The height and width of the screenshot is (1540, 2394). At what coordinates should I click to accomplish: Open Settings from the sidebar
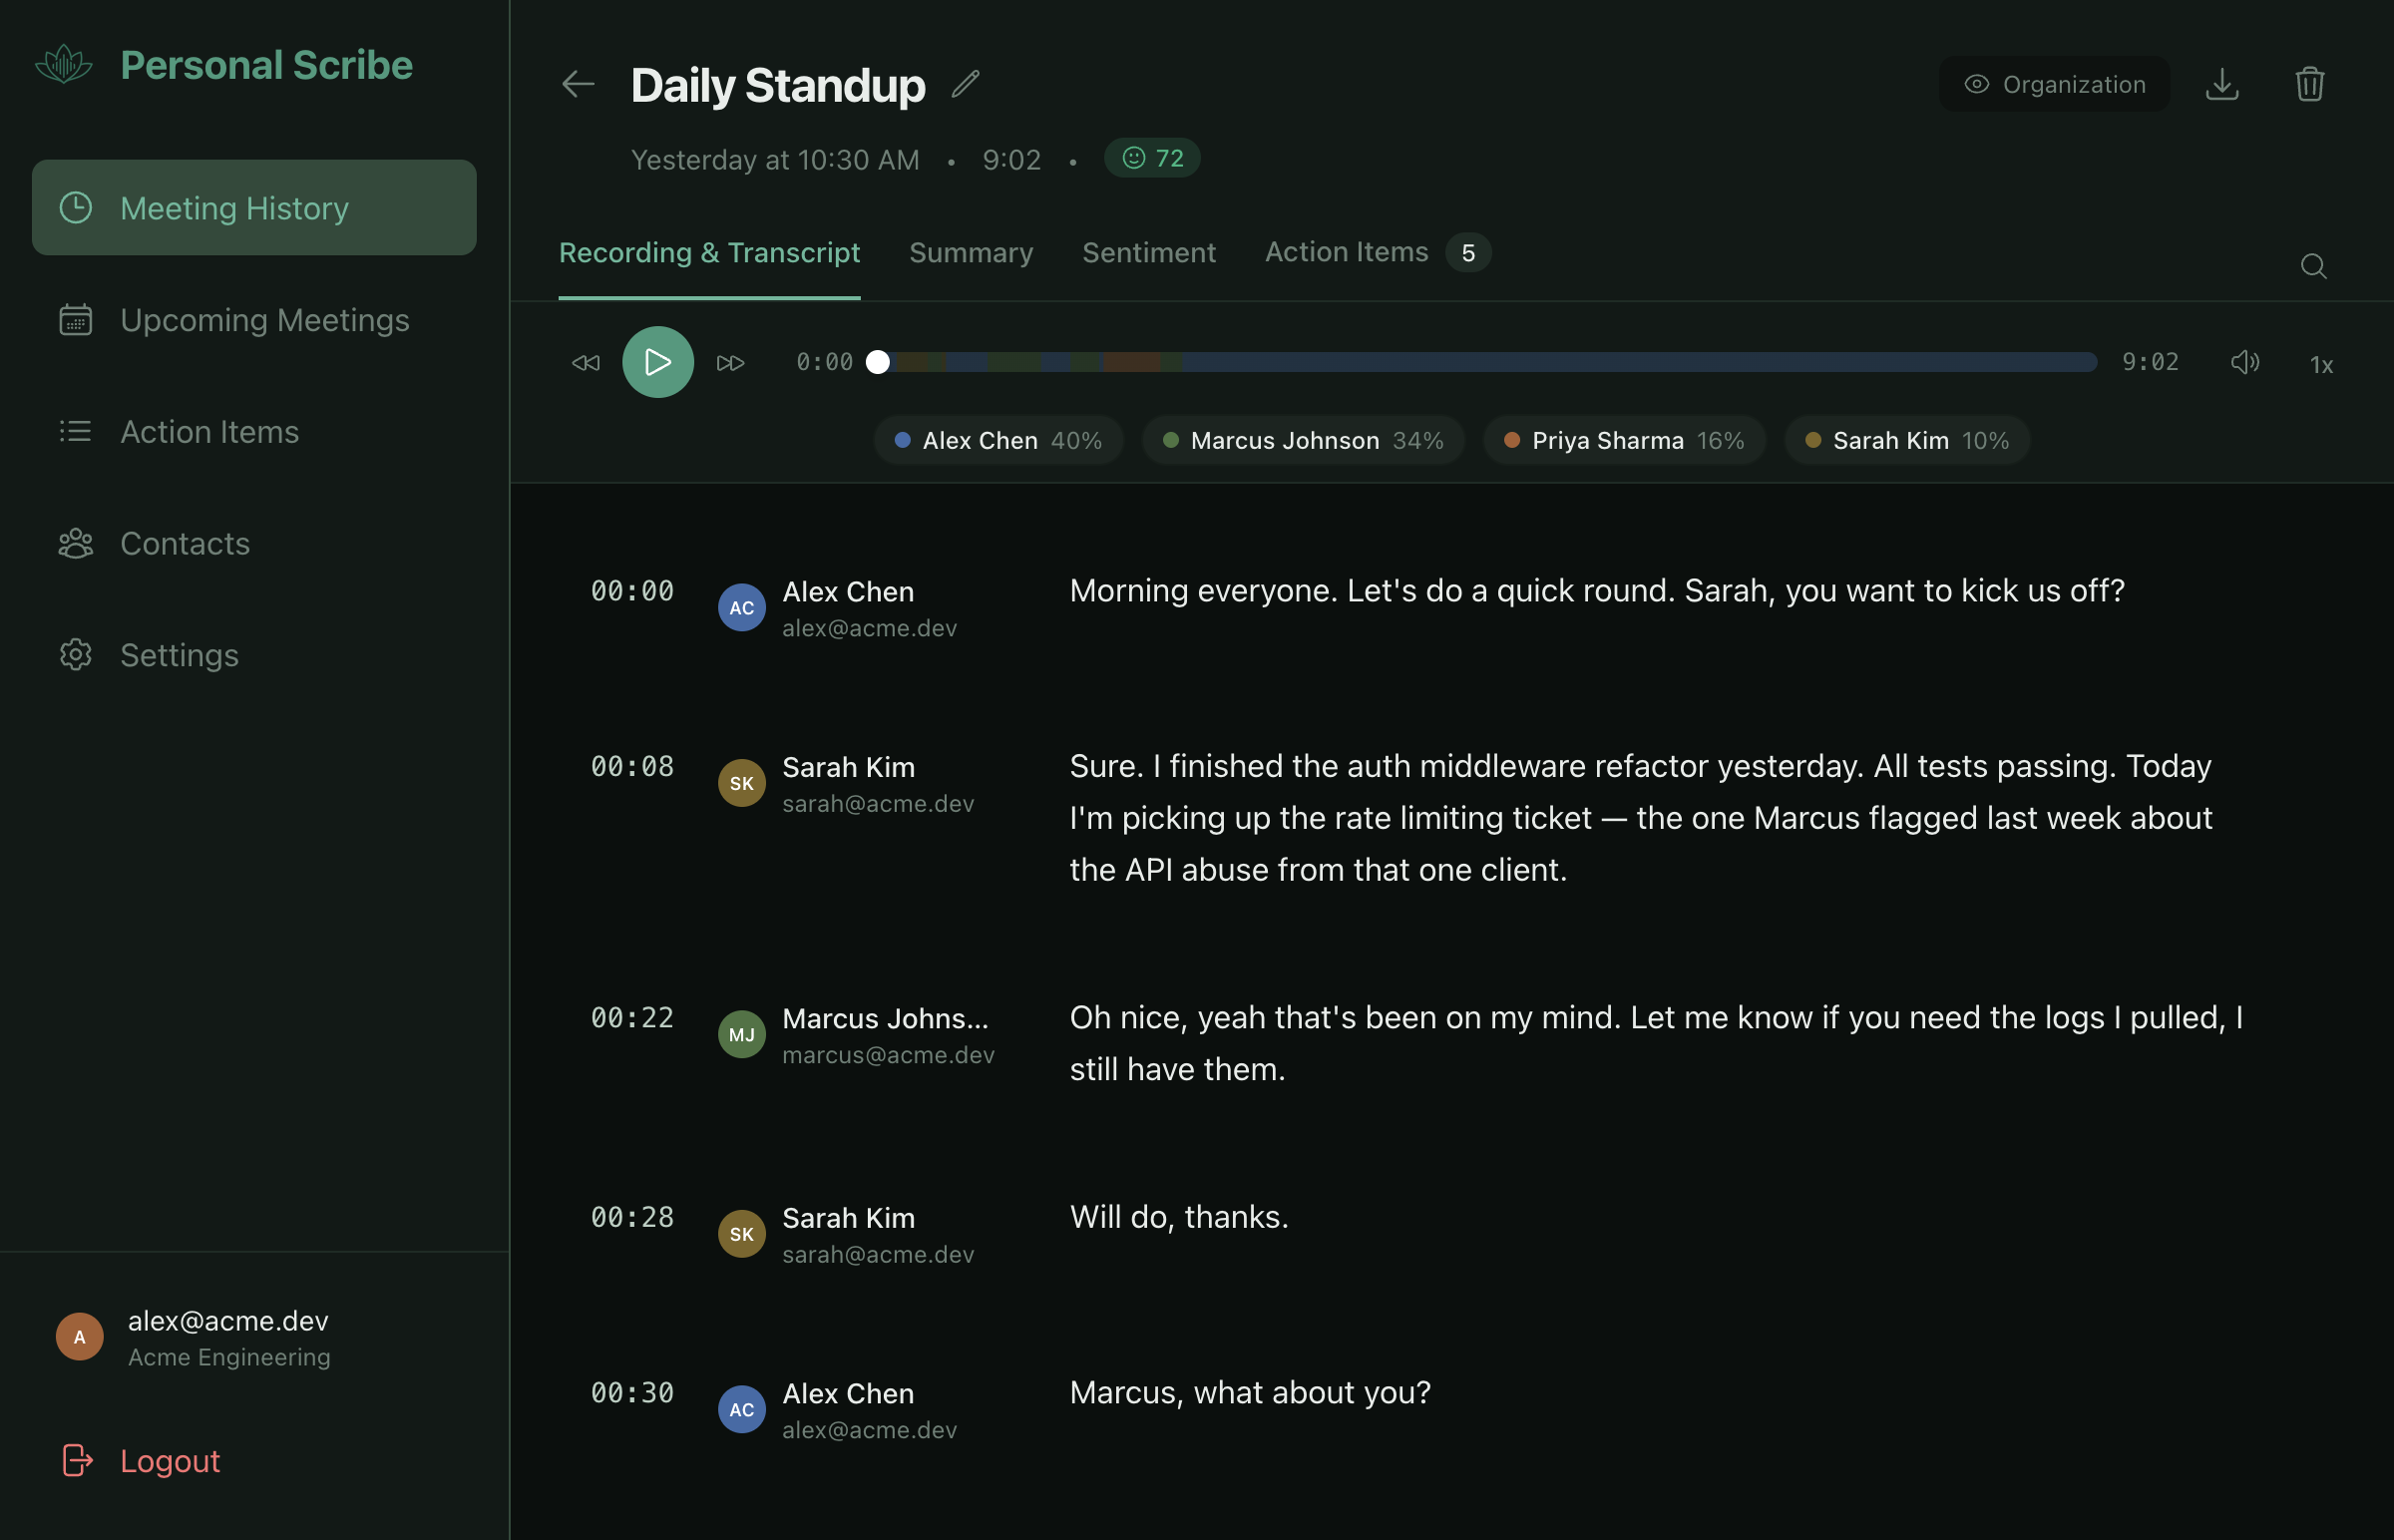click(x=254, y=655)
